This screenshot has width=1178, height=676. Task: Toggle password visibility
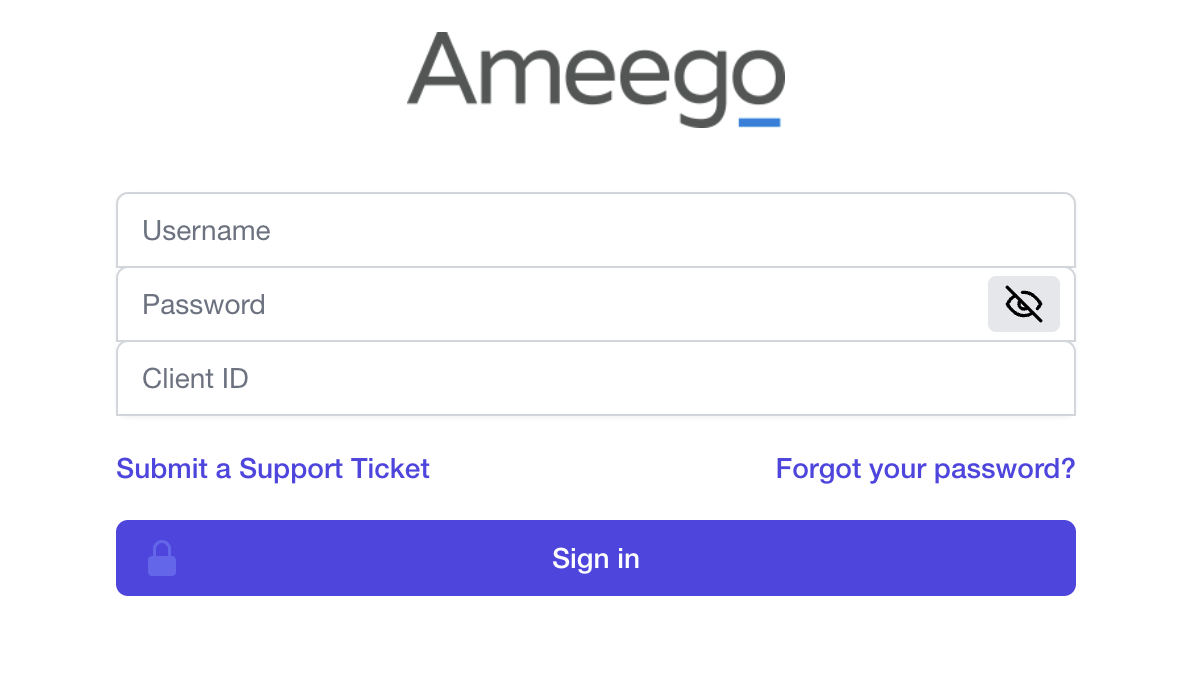(x=1023, y=304)
